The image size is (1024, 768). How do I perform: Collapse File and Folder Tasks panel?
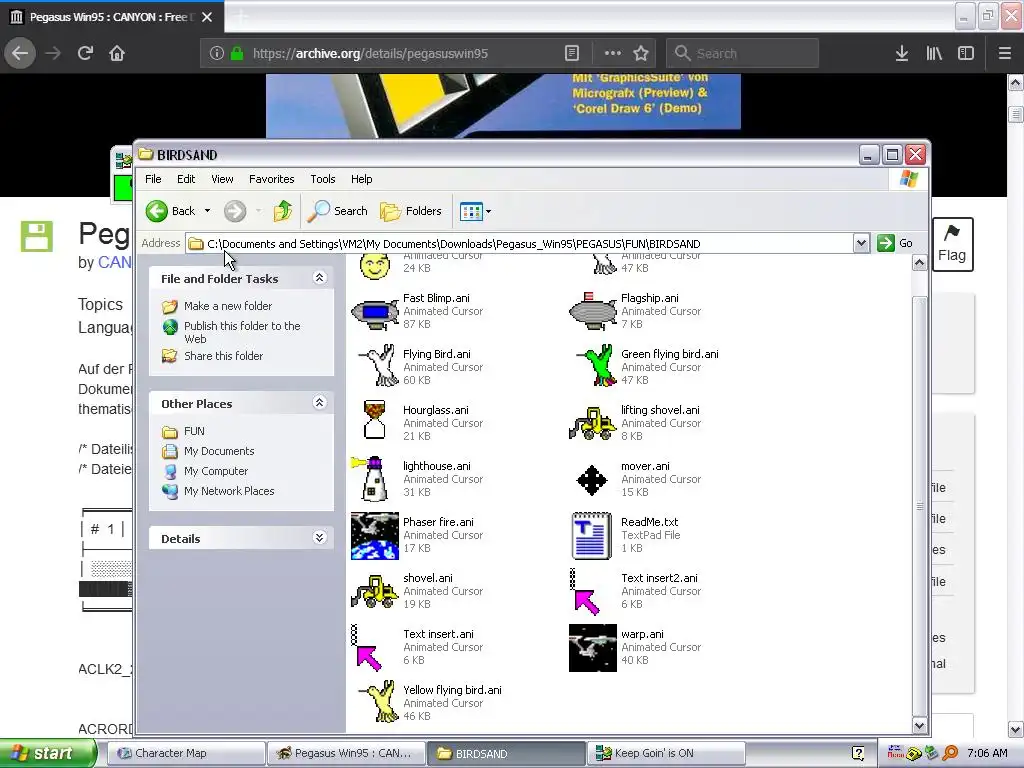click(319, 278)
